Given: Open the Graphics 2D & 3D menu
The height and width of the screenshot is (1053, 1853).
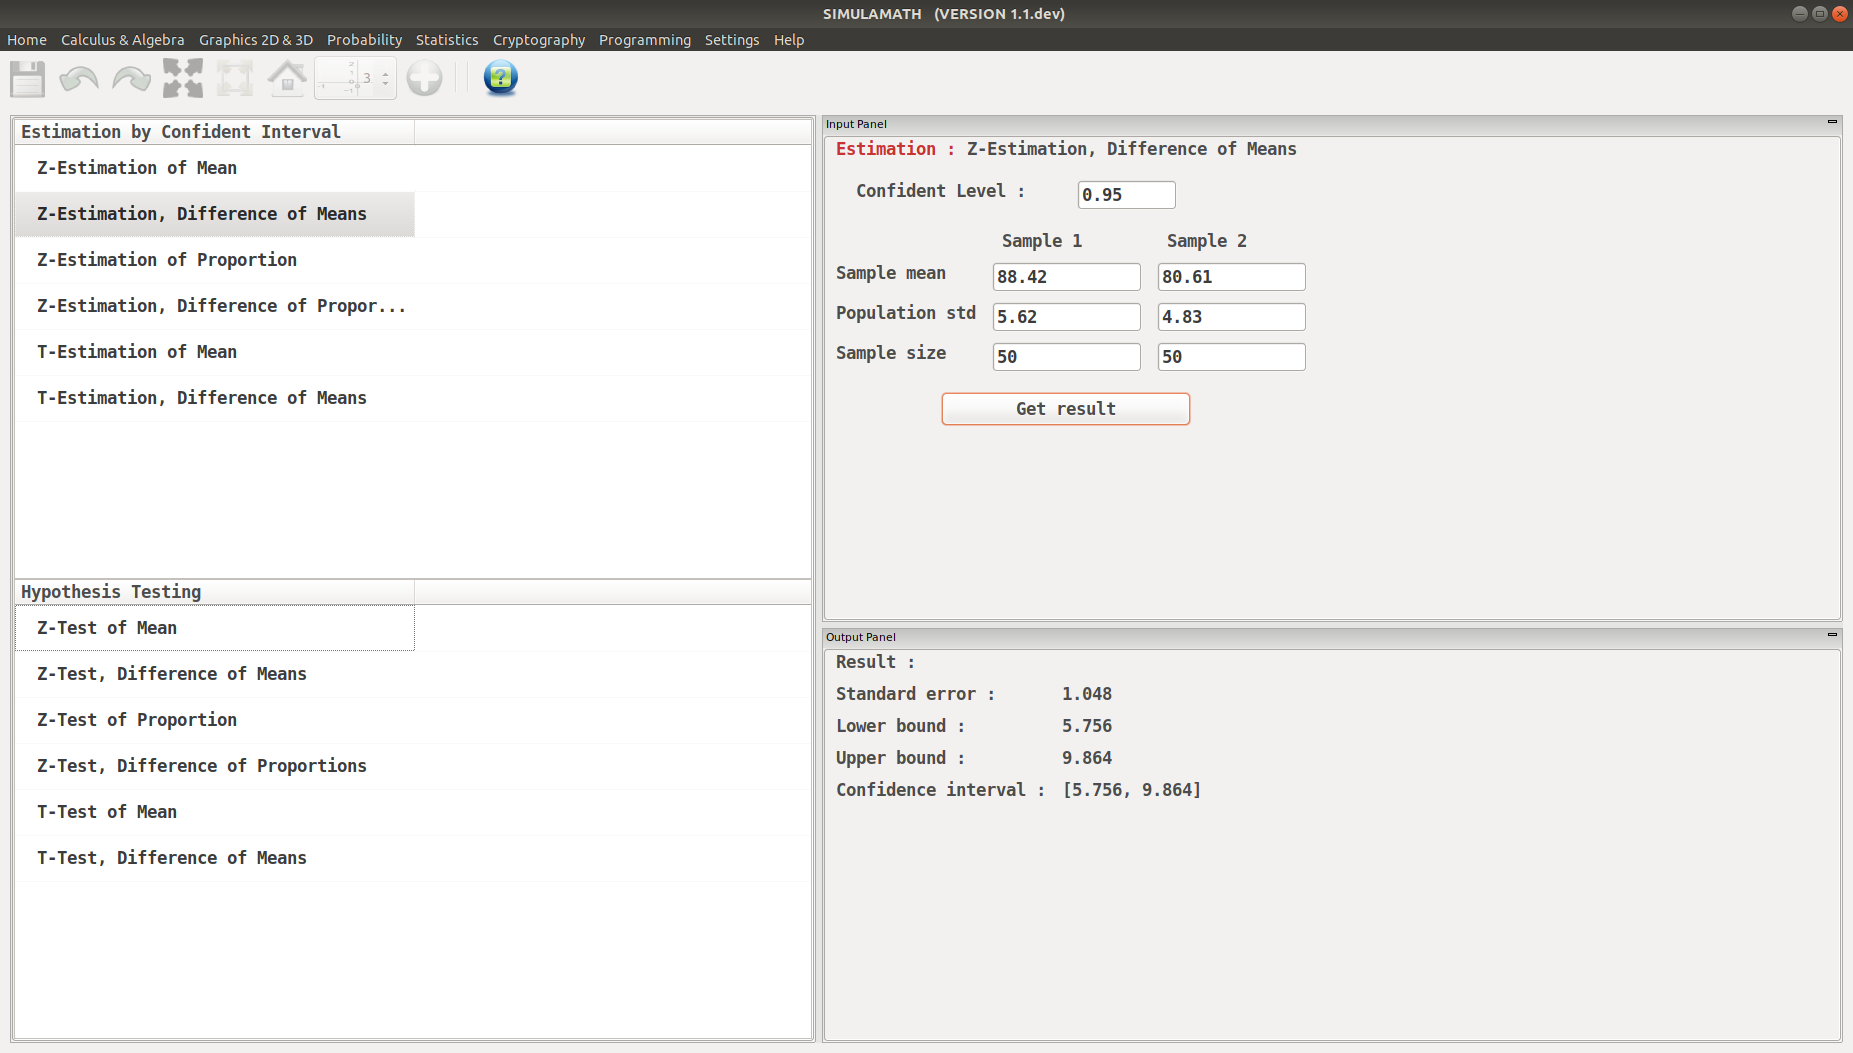Looking at the screenshot, I should [256, 40].
